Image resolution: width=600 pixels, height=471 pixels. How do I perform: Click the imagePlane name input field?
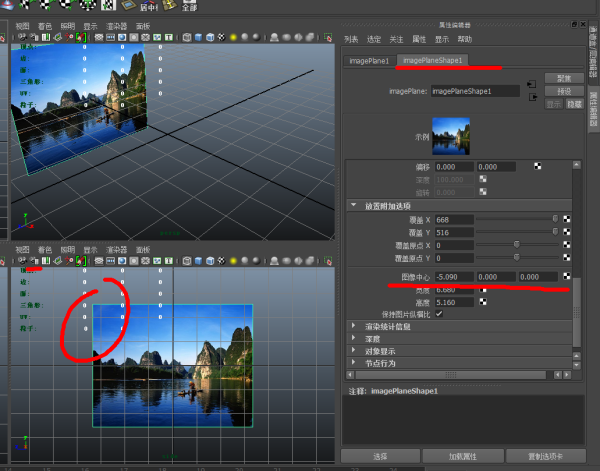click(x=475, y=90)
